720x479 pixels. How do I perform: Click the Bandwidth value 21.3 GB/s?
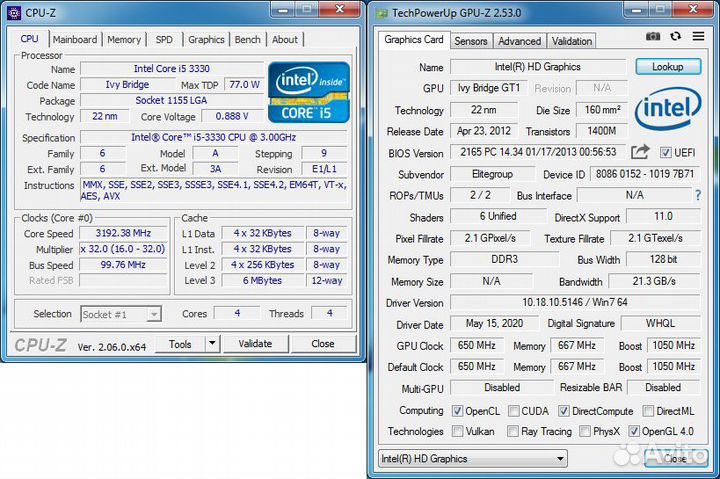pos(654,281)
